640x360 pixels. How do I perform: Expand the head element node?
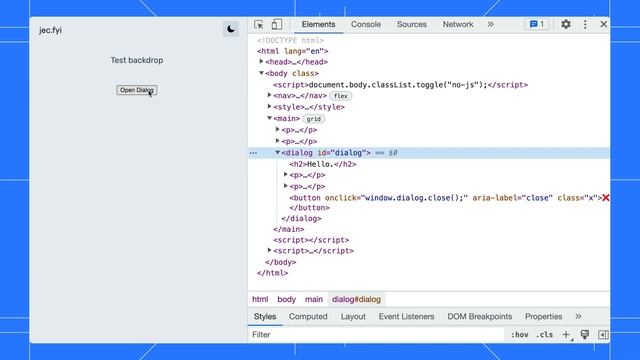261,62
